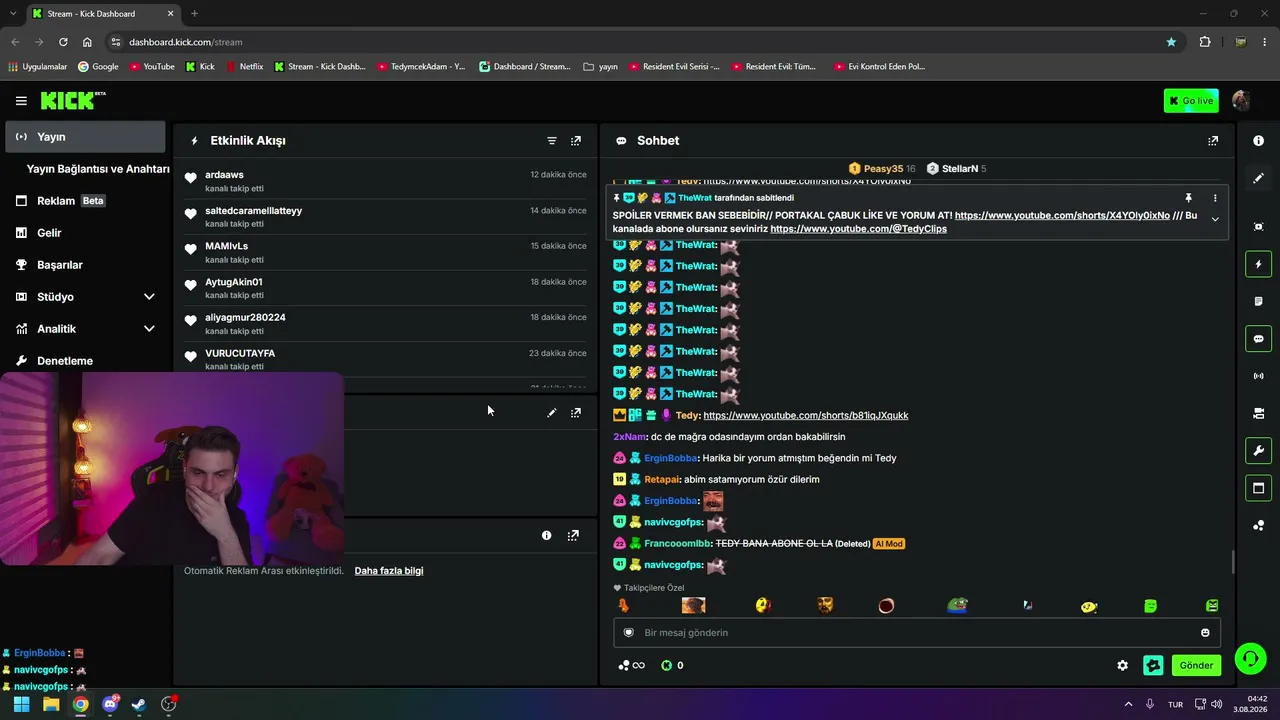Click the screen capture icon in right sidebar
Viewport: 1280px width, 720px height.
pos(1258,227)
